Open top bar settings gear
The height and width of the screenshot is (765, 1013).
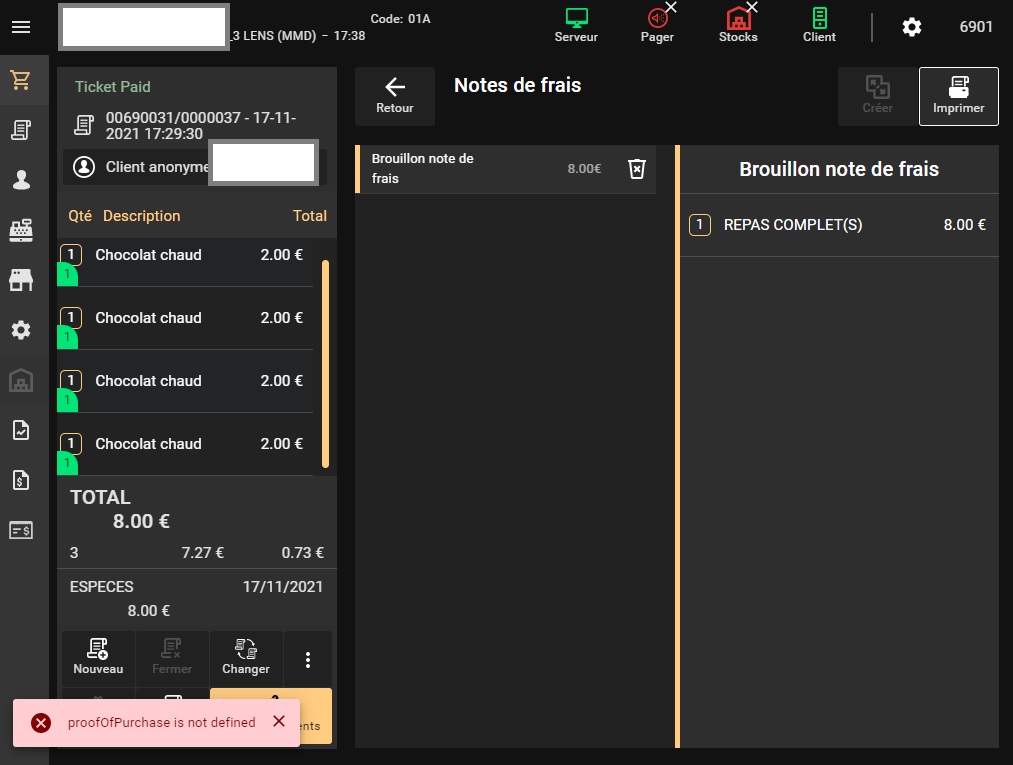point(912,27)
